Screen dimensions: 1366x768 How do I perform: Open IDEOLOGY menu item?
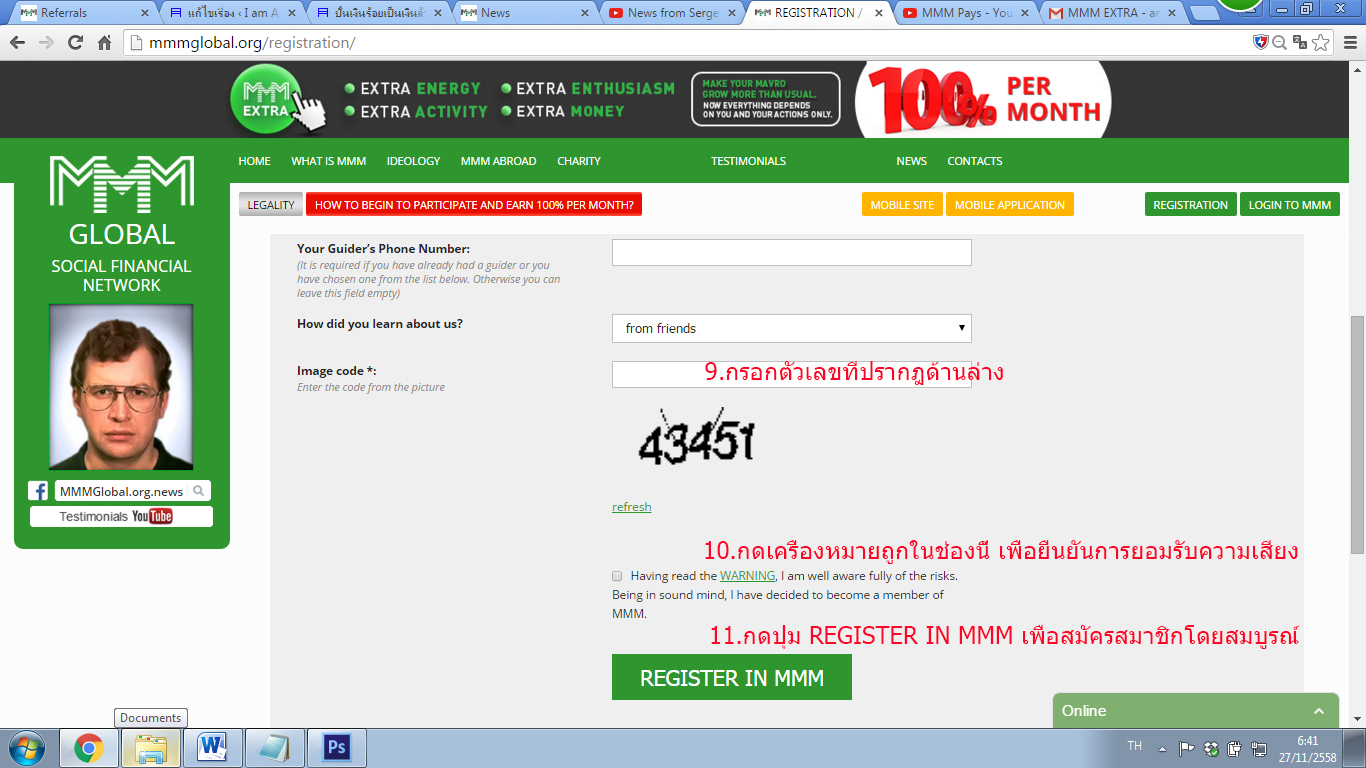tap(413, 161)
